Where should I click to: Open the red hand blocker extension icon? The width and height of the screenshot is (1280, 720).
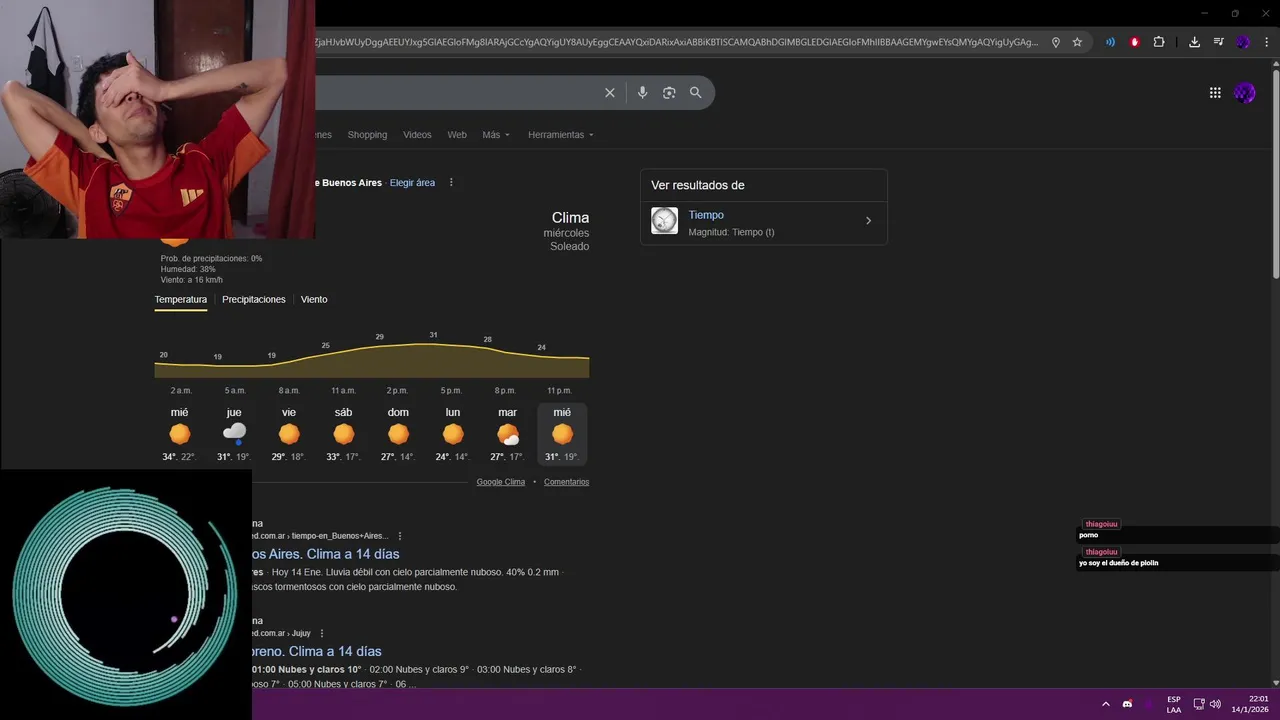[x=1134, y=42]
